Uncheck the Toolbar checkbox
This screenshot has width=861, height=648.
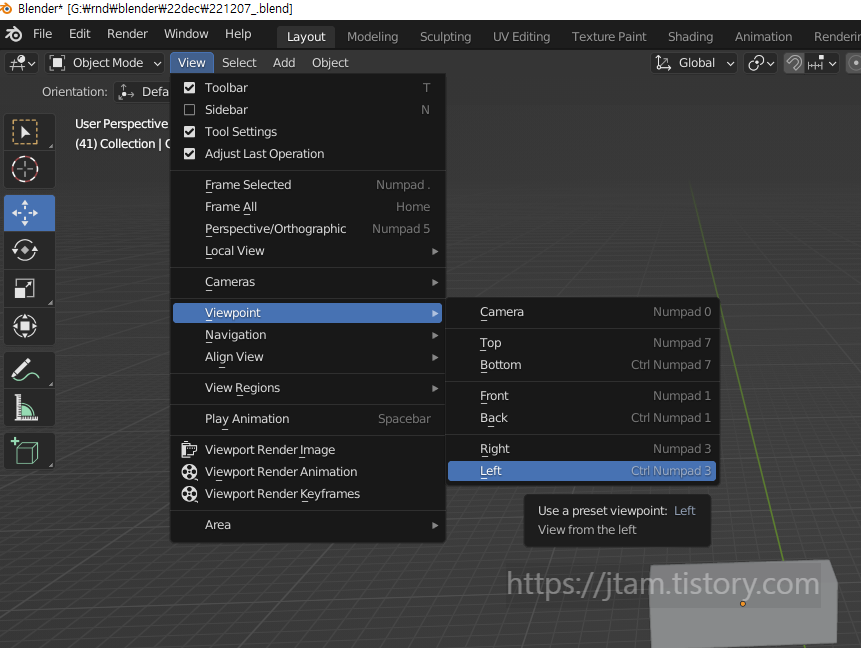(189, 88)
